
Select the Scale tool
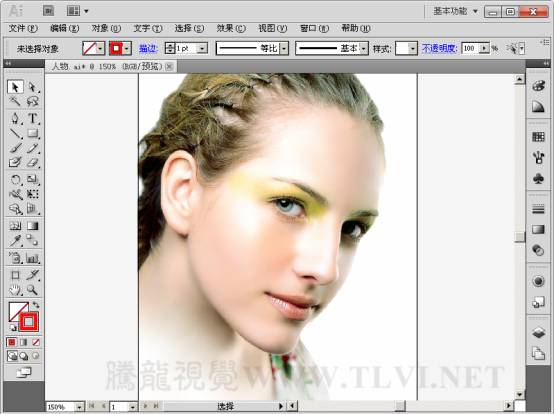(x=32, y=179)
